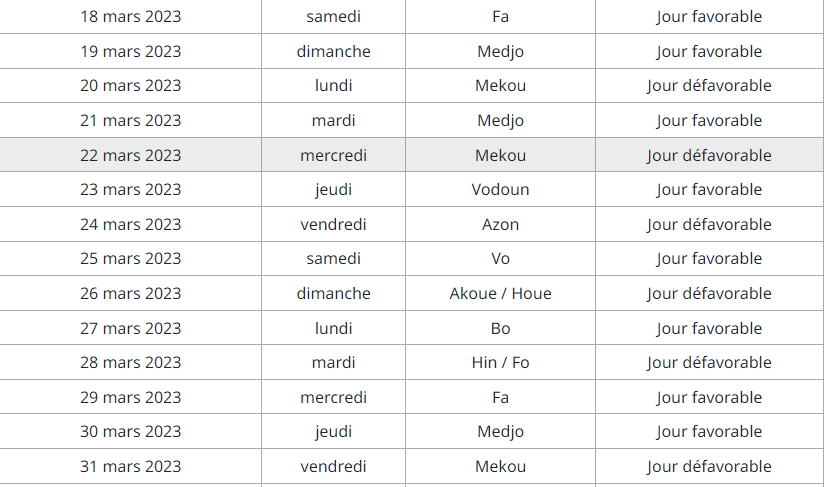This screenshot has width=825, height=487.
Task: Click the samedi cell for 18 mars
Action: 333,17
